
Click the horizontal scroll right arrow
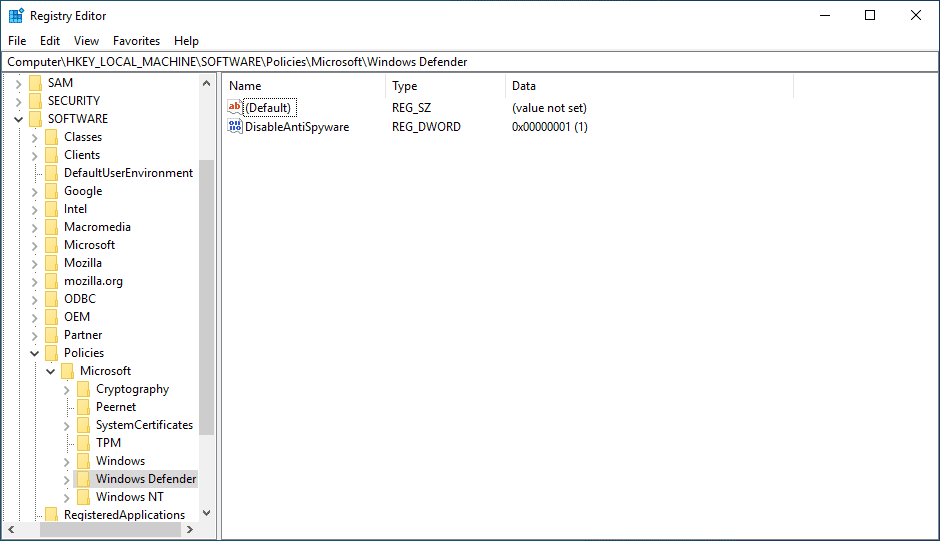pos(190,530)
